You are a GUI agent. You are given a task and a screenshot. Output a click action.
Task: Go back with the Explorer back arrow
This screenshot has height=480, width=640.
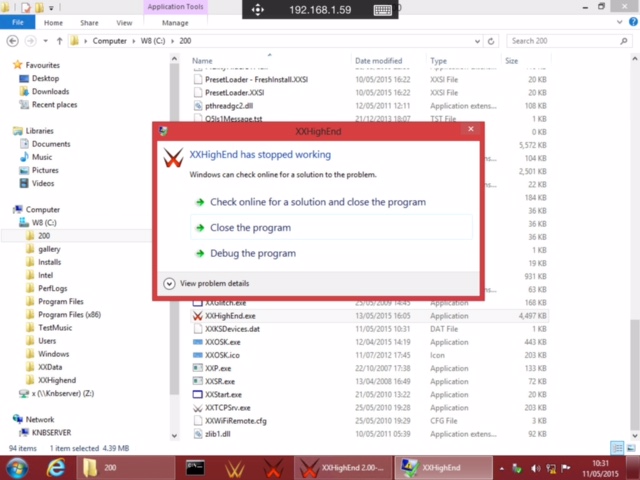[13, 41]
